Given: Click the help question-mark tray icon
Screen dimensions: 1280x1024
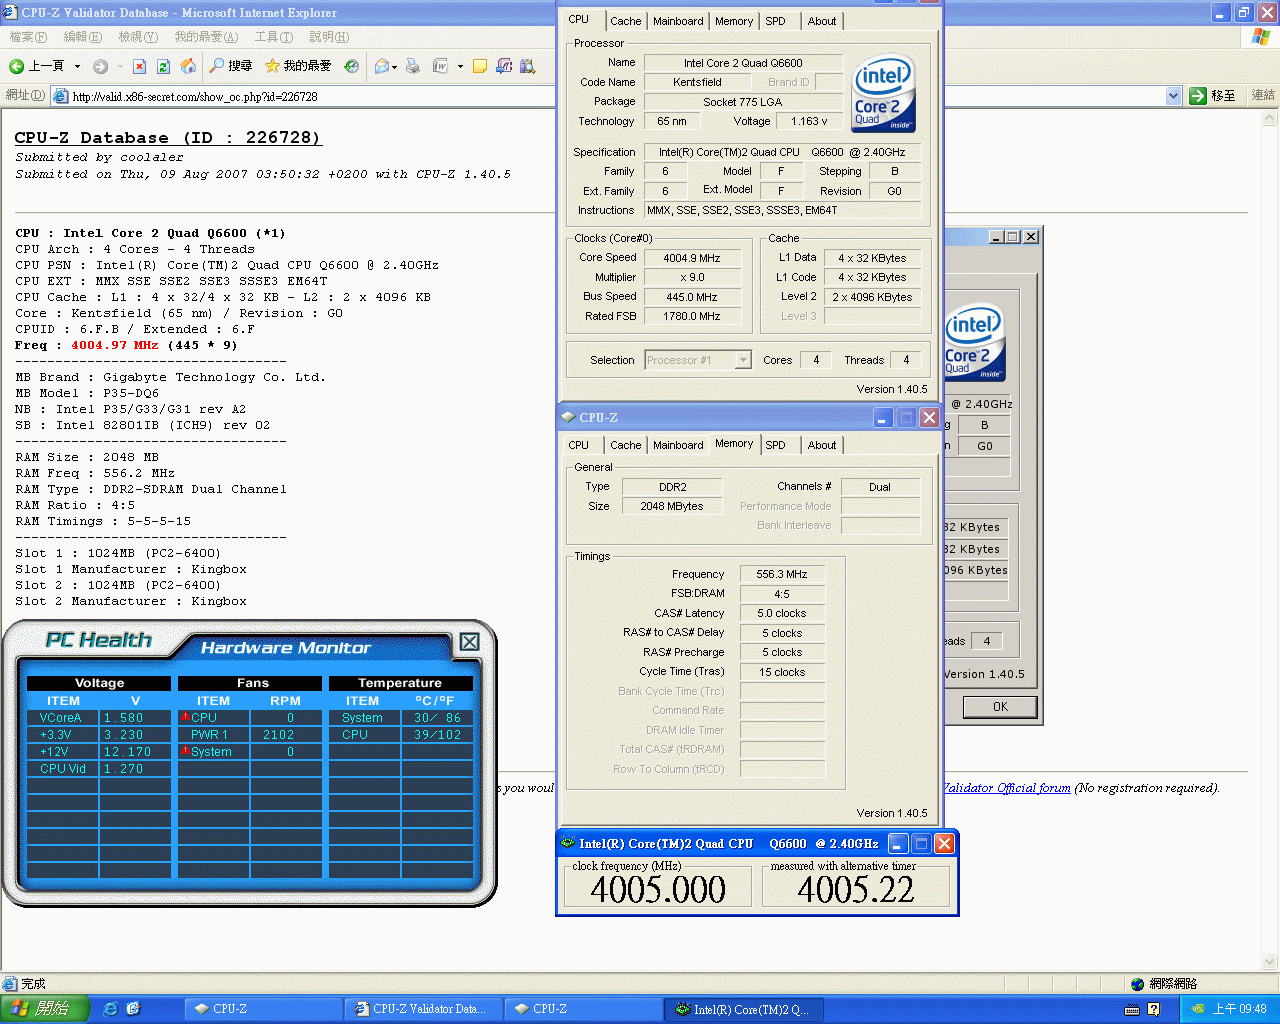Looking at the screenshot, I should 1153,1009.
